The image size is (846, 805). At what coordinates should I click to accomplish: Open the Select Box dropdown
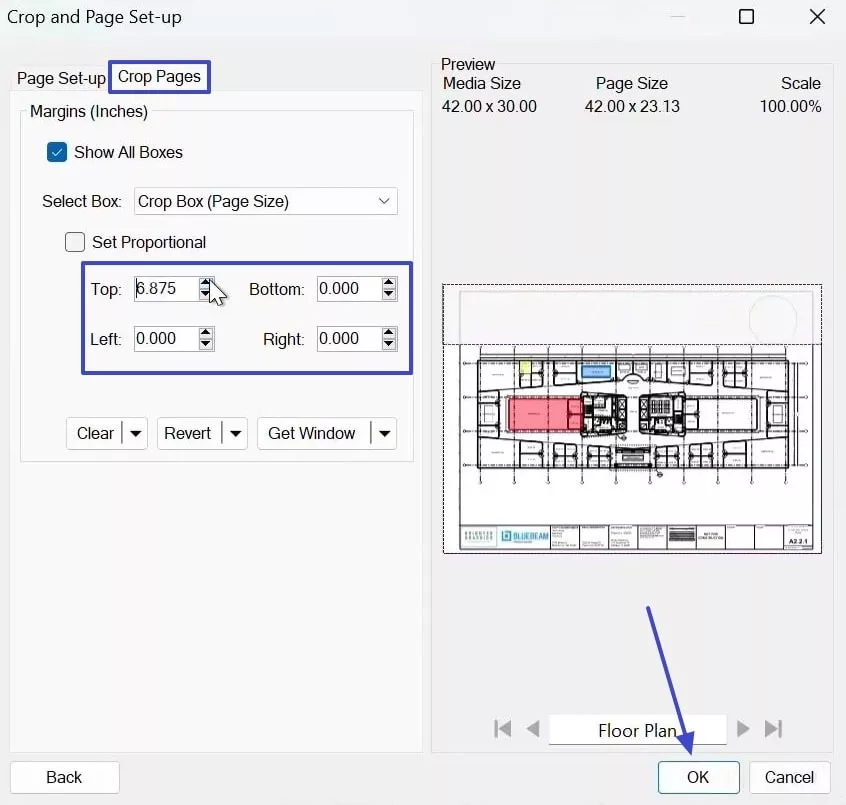pyautogui.click(x=264, y=201)
